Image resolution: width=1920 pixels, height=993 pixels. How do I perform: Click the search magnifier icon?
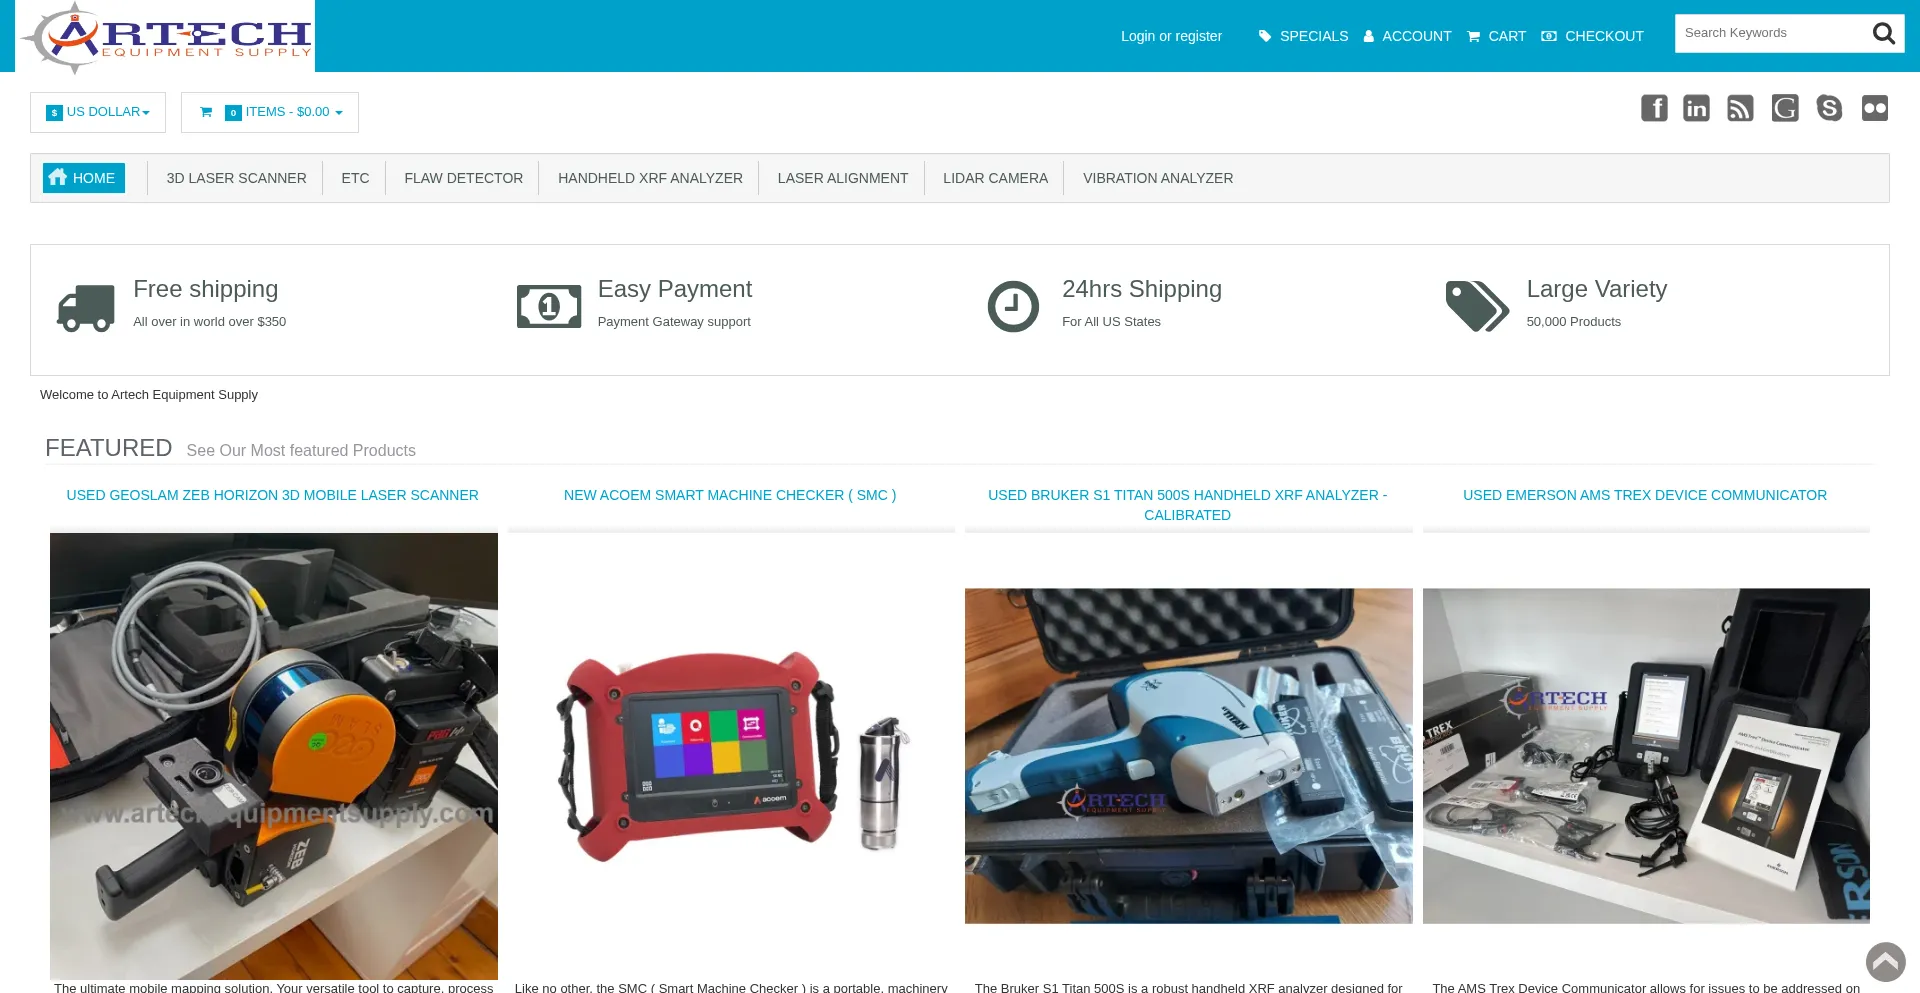pyautogui.click(x=1883, y=33)
